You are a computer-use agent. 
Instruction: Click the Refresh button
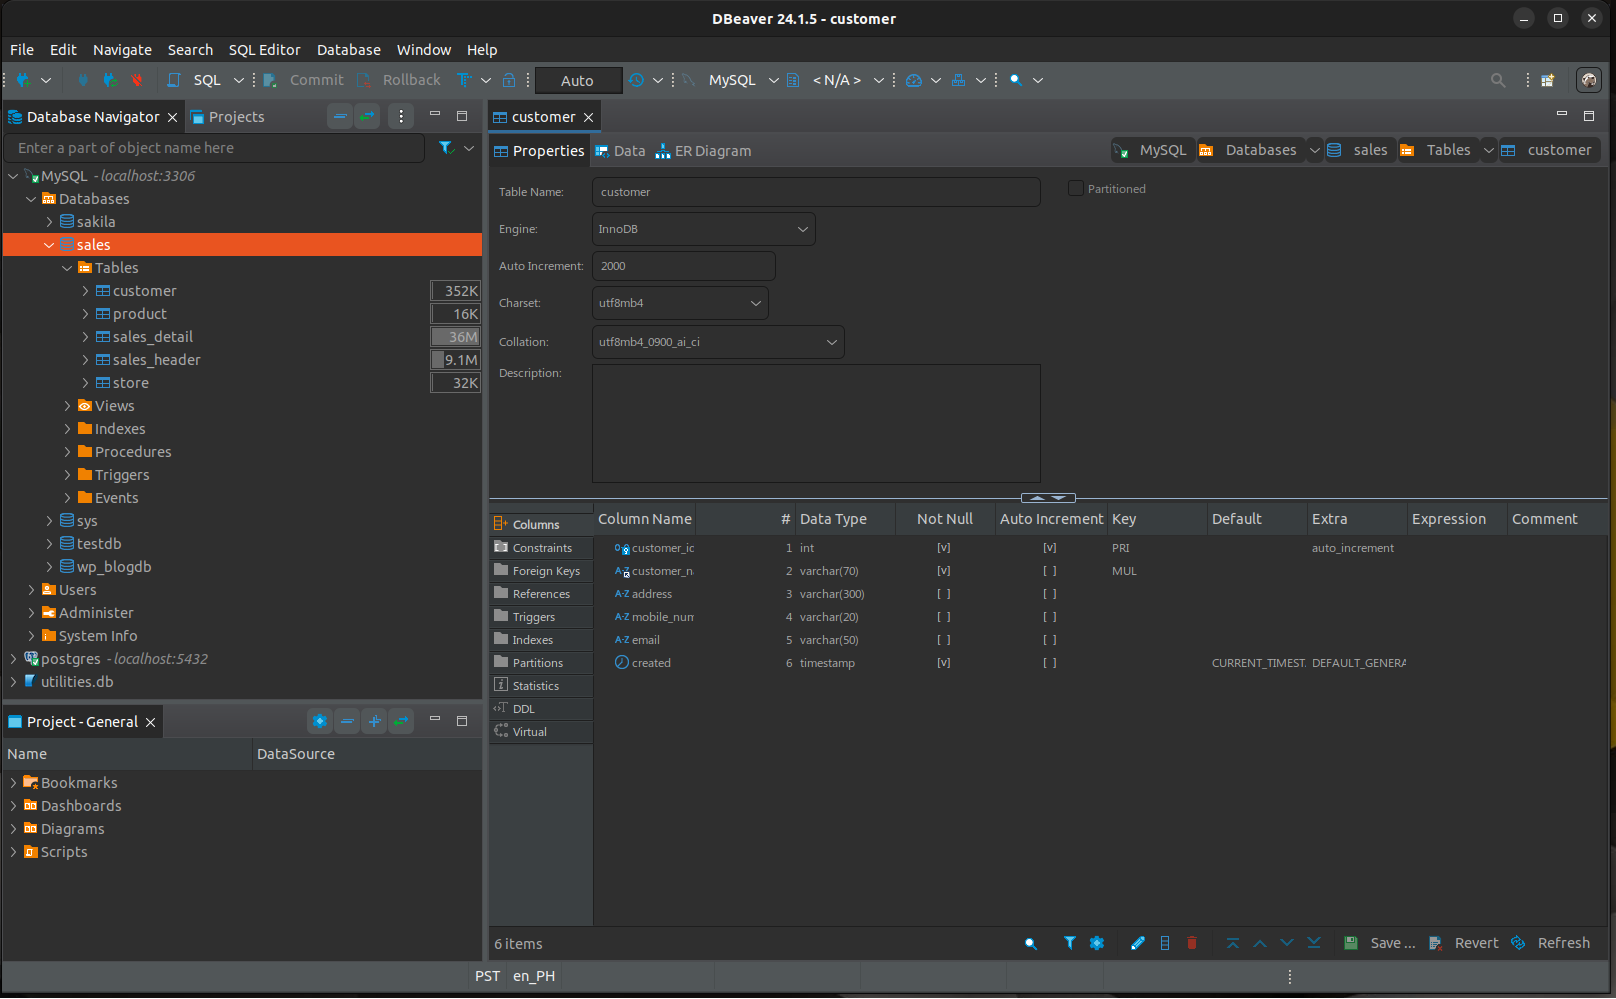1551,943
